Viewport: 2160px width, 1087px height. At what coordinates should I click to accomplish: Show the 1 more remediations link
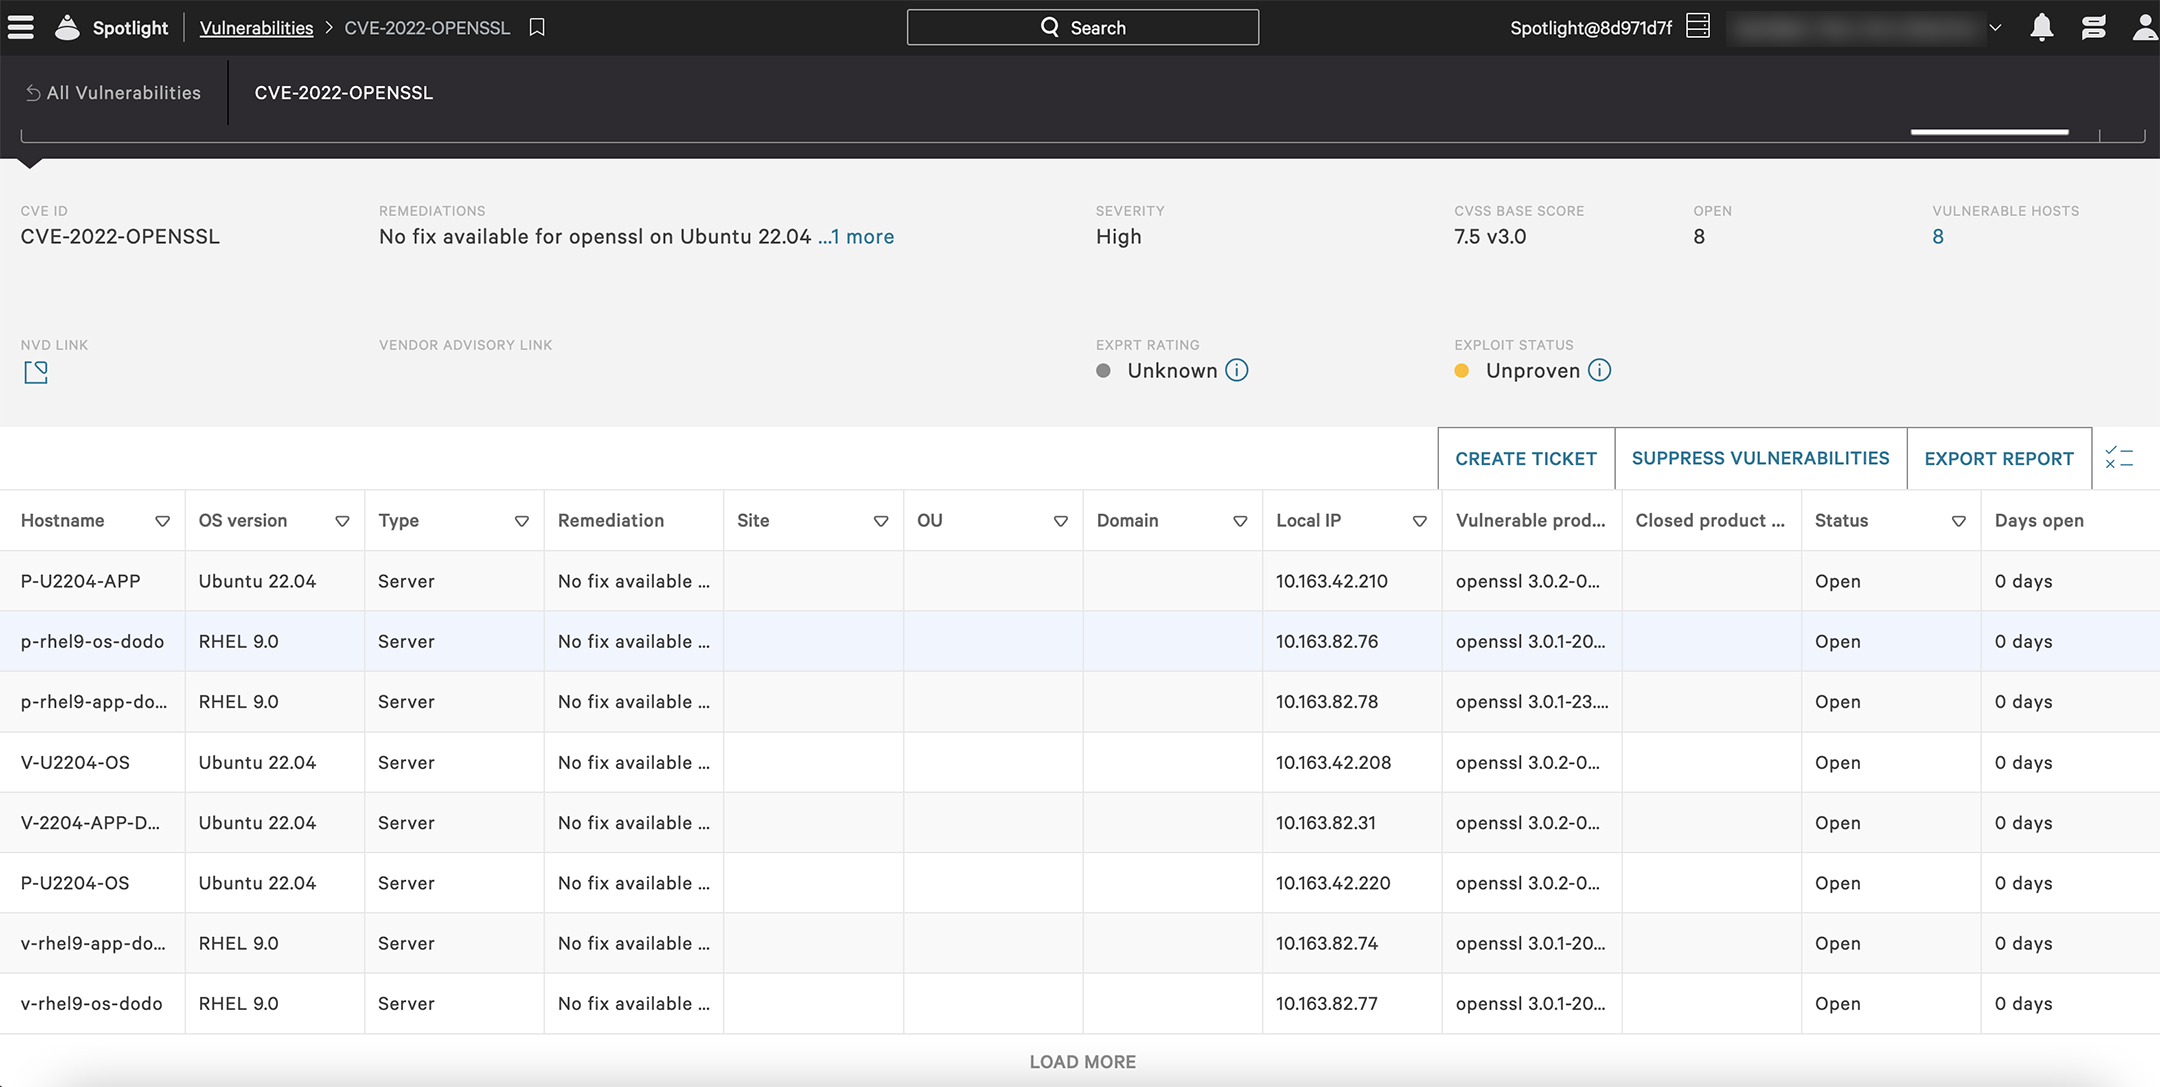tap(856, 237)
